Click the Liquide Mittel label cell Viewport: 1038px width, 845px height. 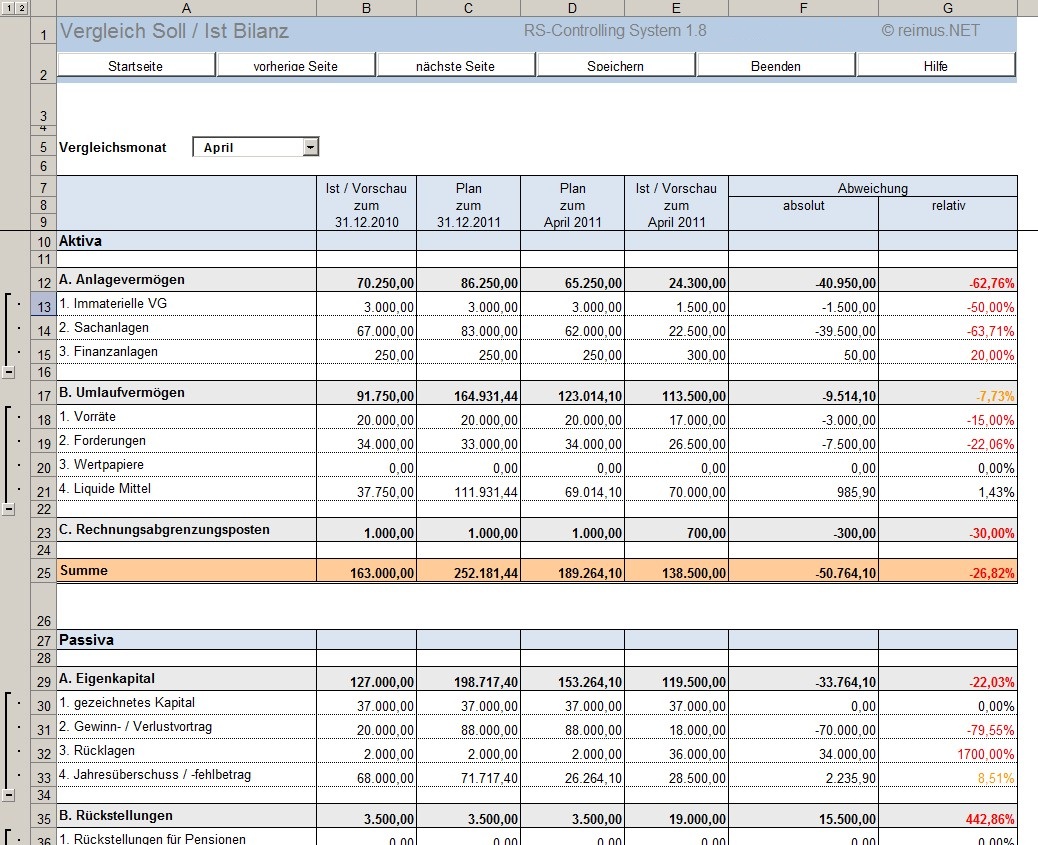pos(187,489)
